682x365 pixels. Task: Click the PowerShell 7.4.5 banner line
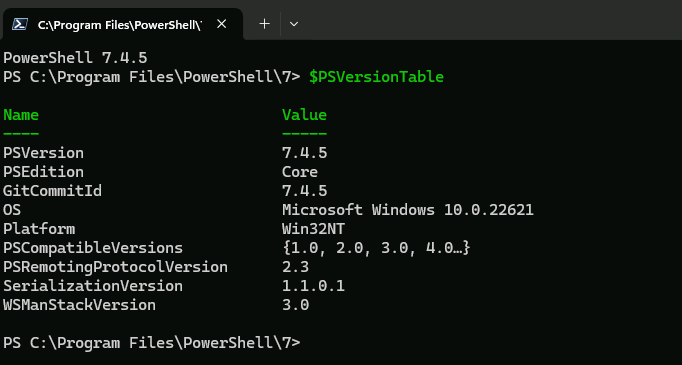pos(75,58)
